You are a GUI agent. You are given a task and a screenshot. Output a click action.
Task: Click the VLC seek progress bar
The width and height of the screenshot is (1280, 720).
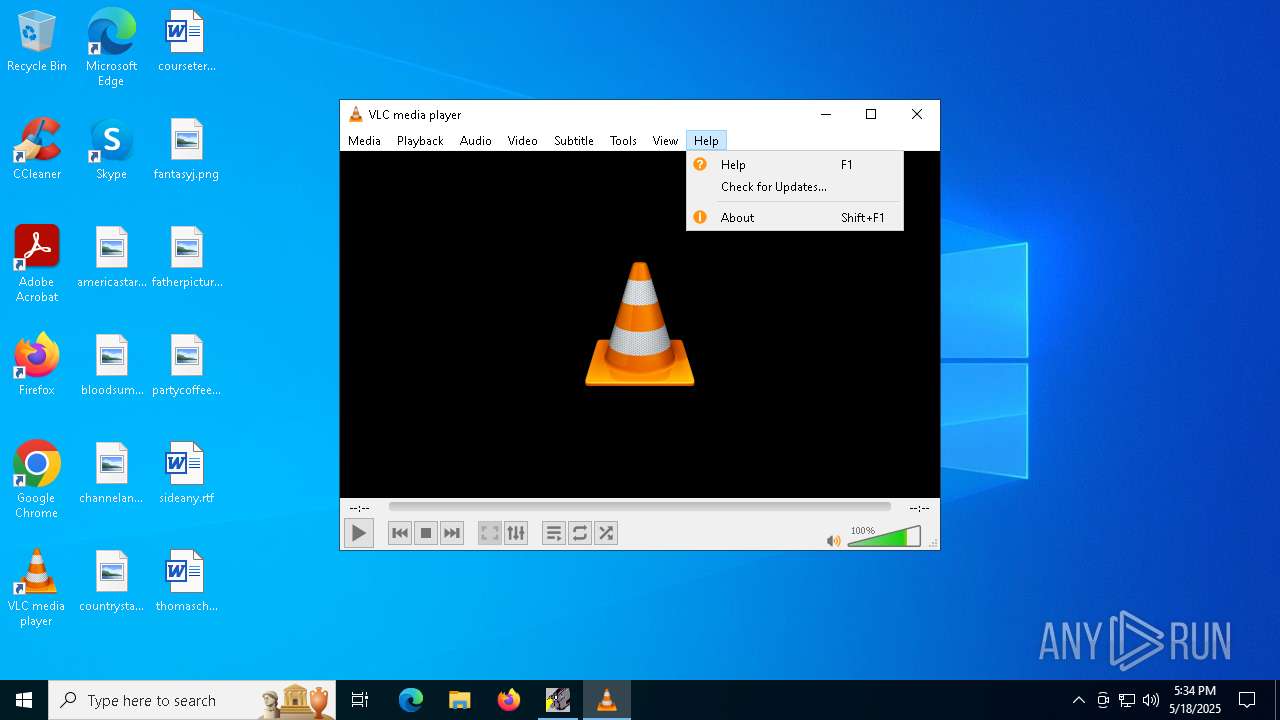pos(639,507)
